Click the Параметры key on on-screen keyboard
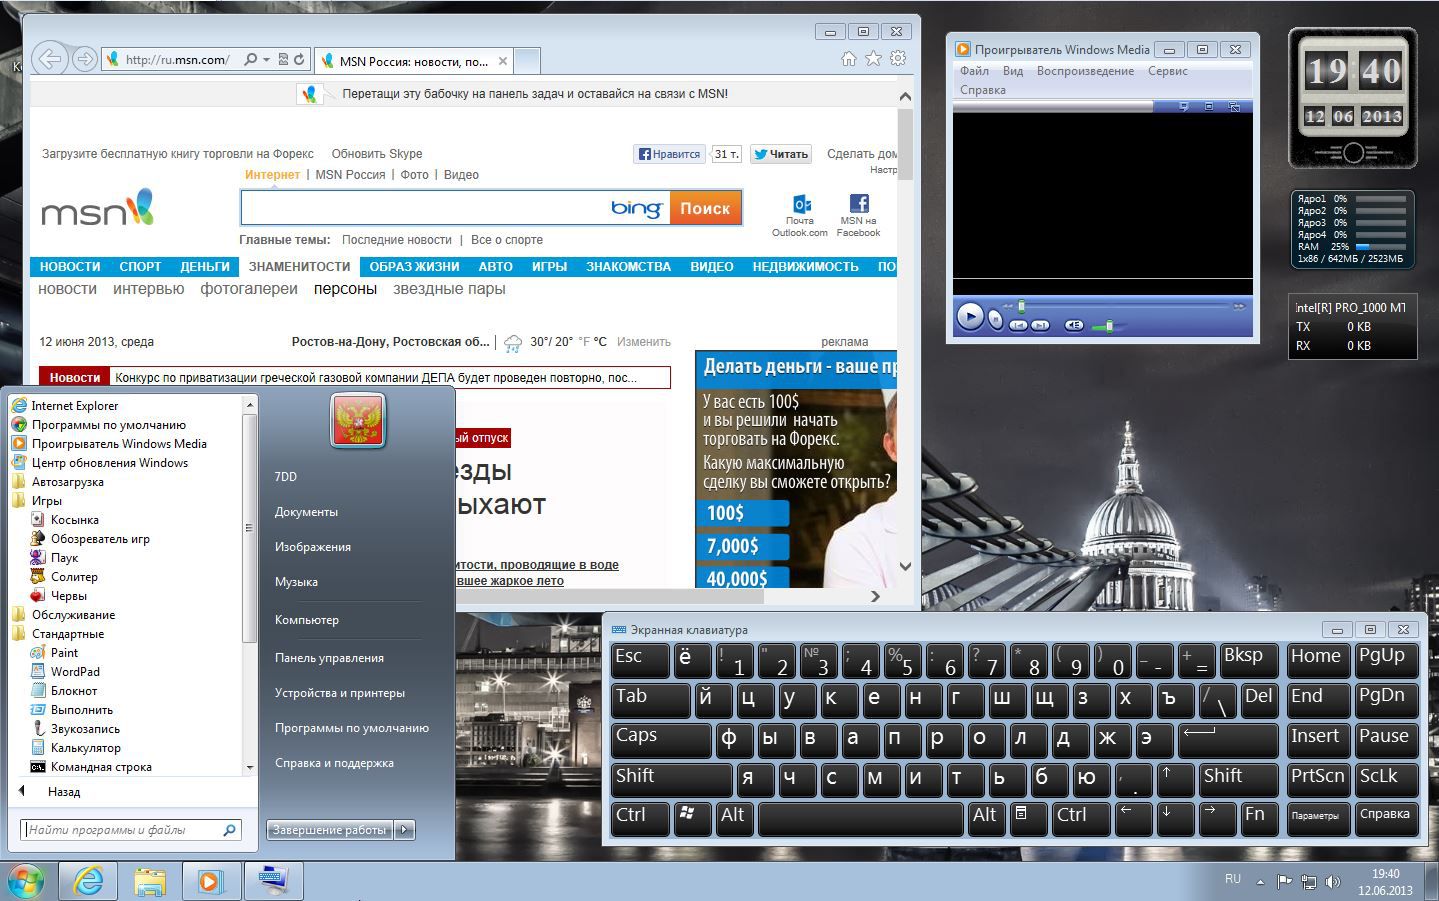 (x=1317, y=819)
